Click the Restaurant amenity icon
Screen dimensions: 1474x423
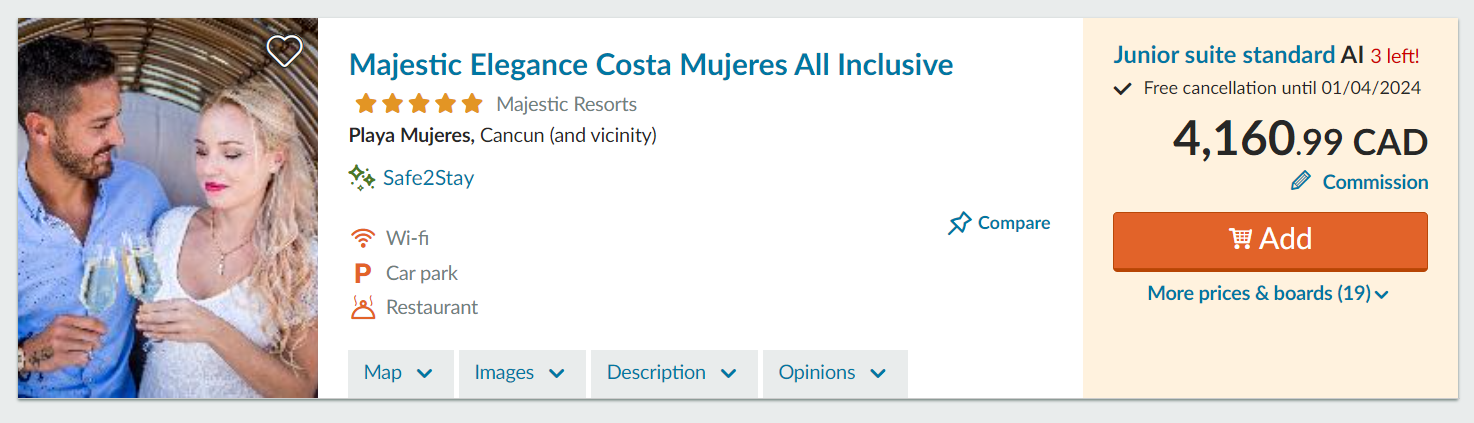pyautogui.click(x=363, y=307)
